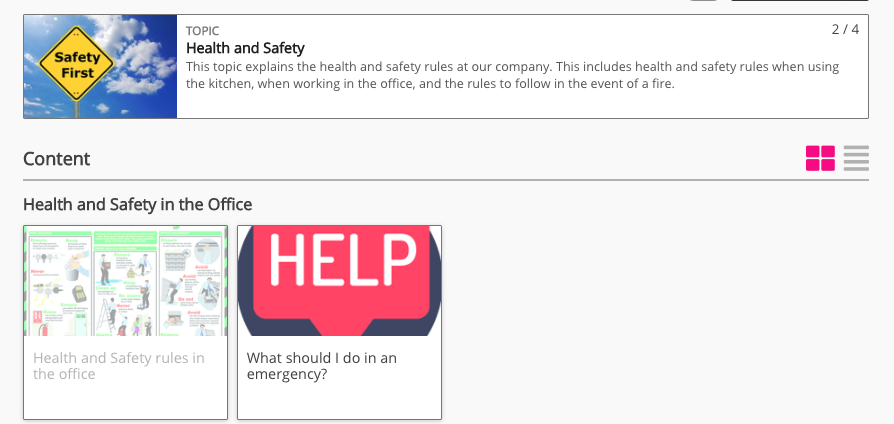Click the blank area below the office rules card title
Viewport: 894px width, 424px height.
tap(125, 402)
